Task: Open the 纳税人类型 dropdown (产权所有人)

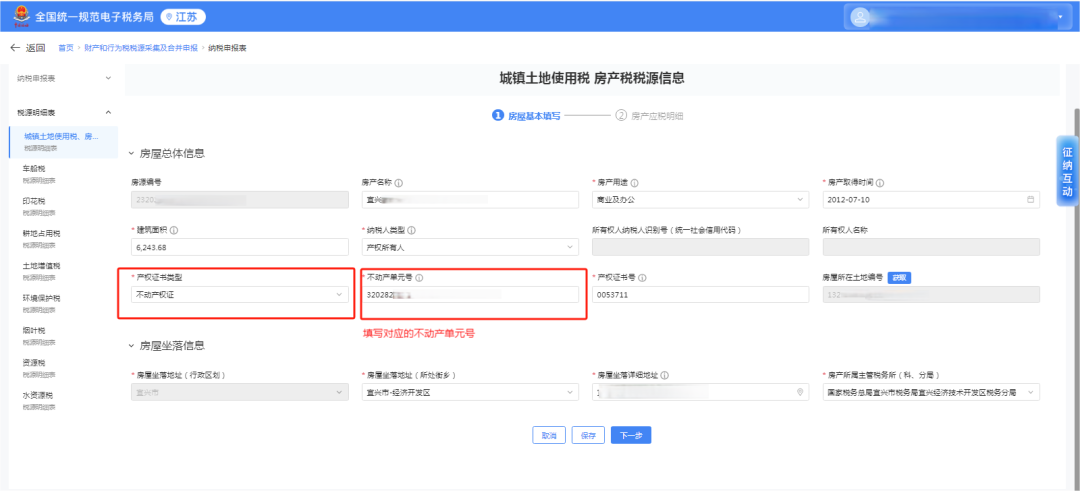Action: [470, 247]
